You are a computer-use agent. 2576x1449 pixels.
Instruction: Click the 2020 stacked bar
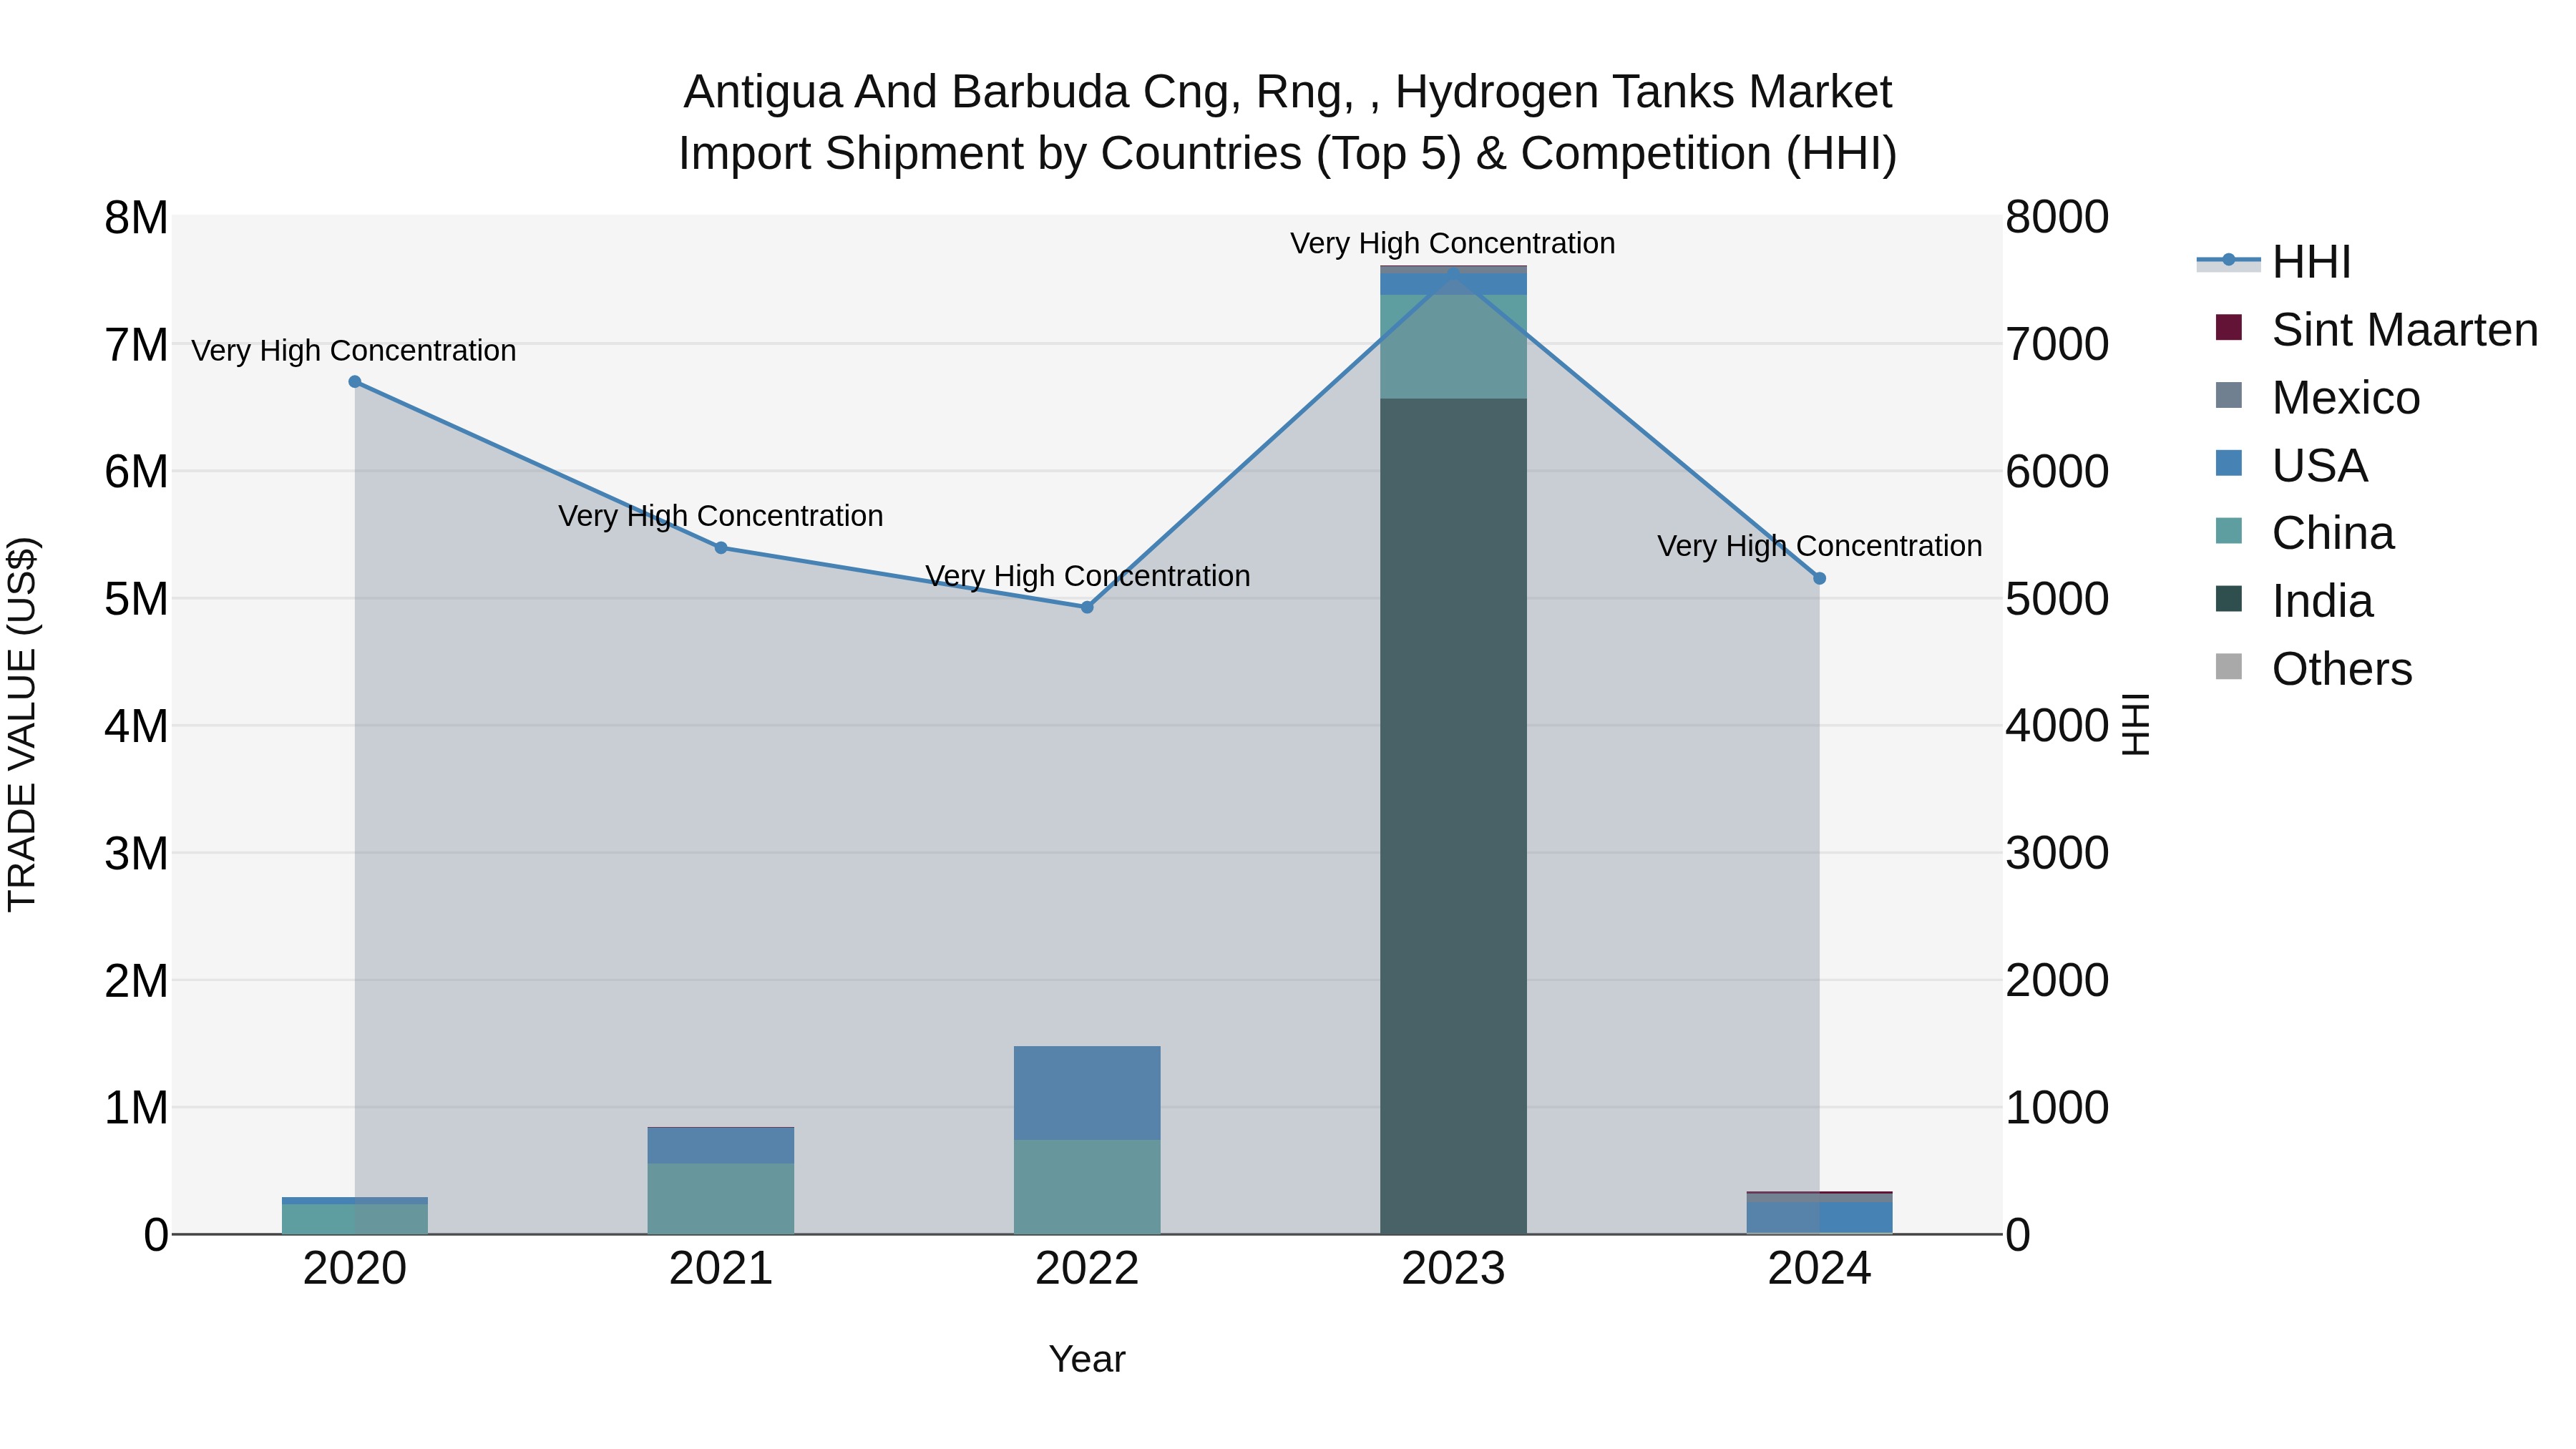355,1217
